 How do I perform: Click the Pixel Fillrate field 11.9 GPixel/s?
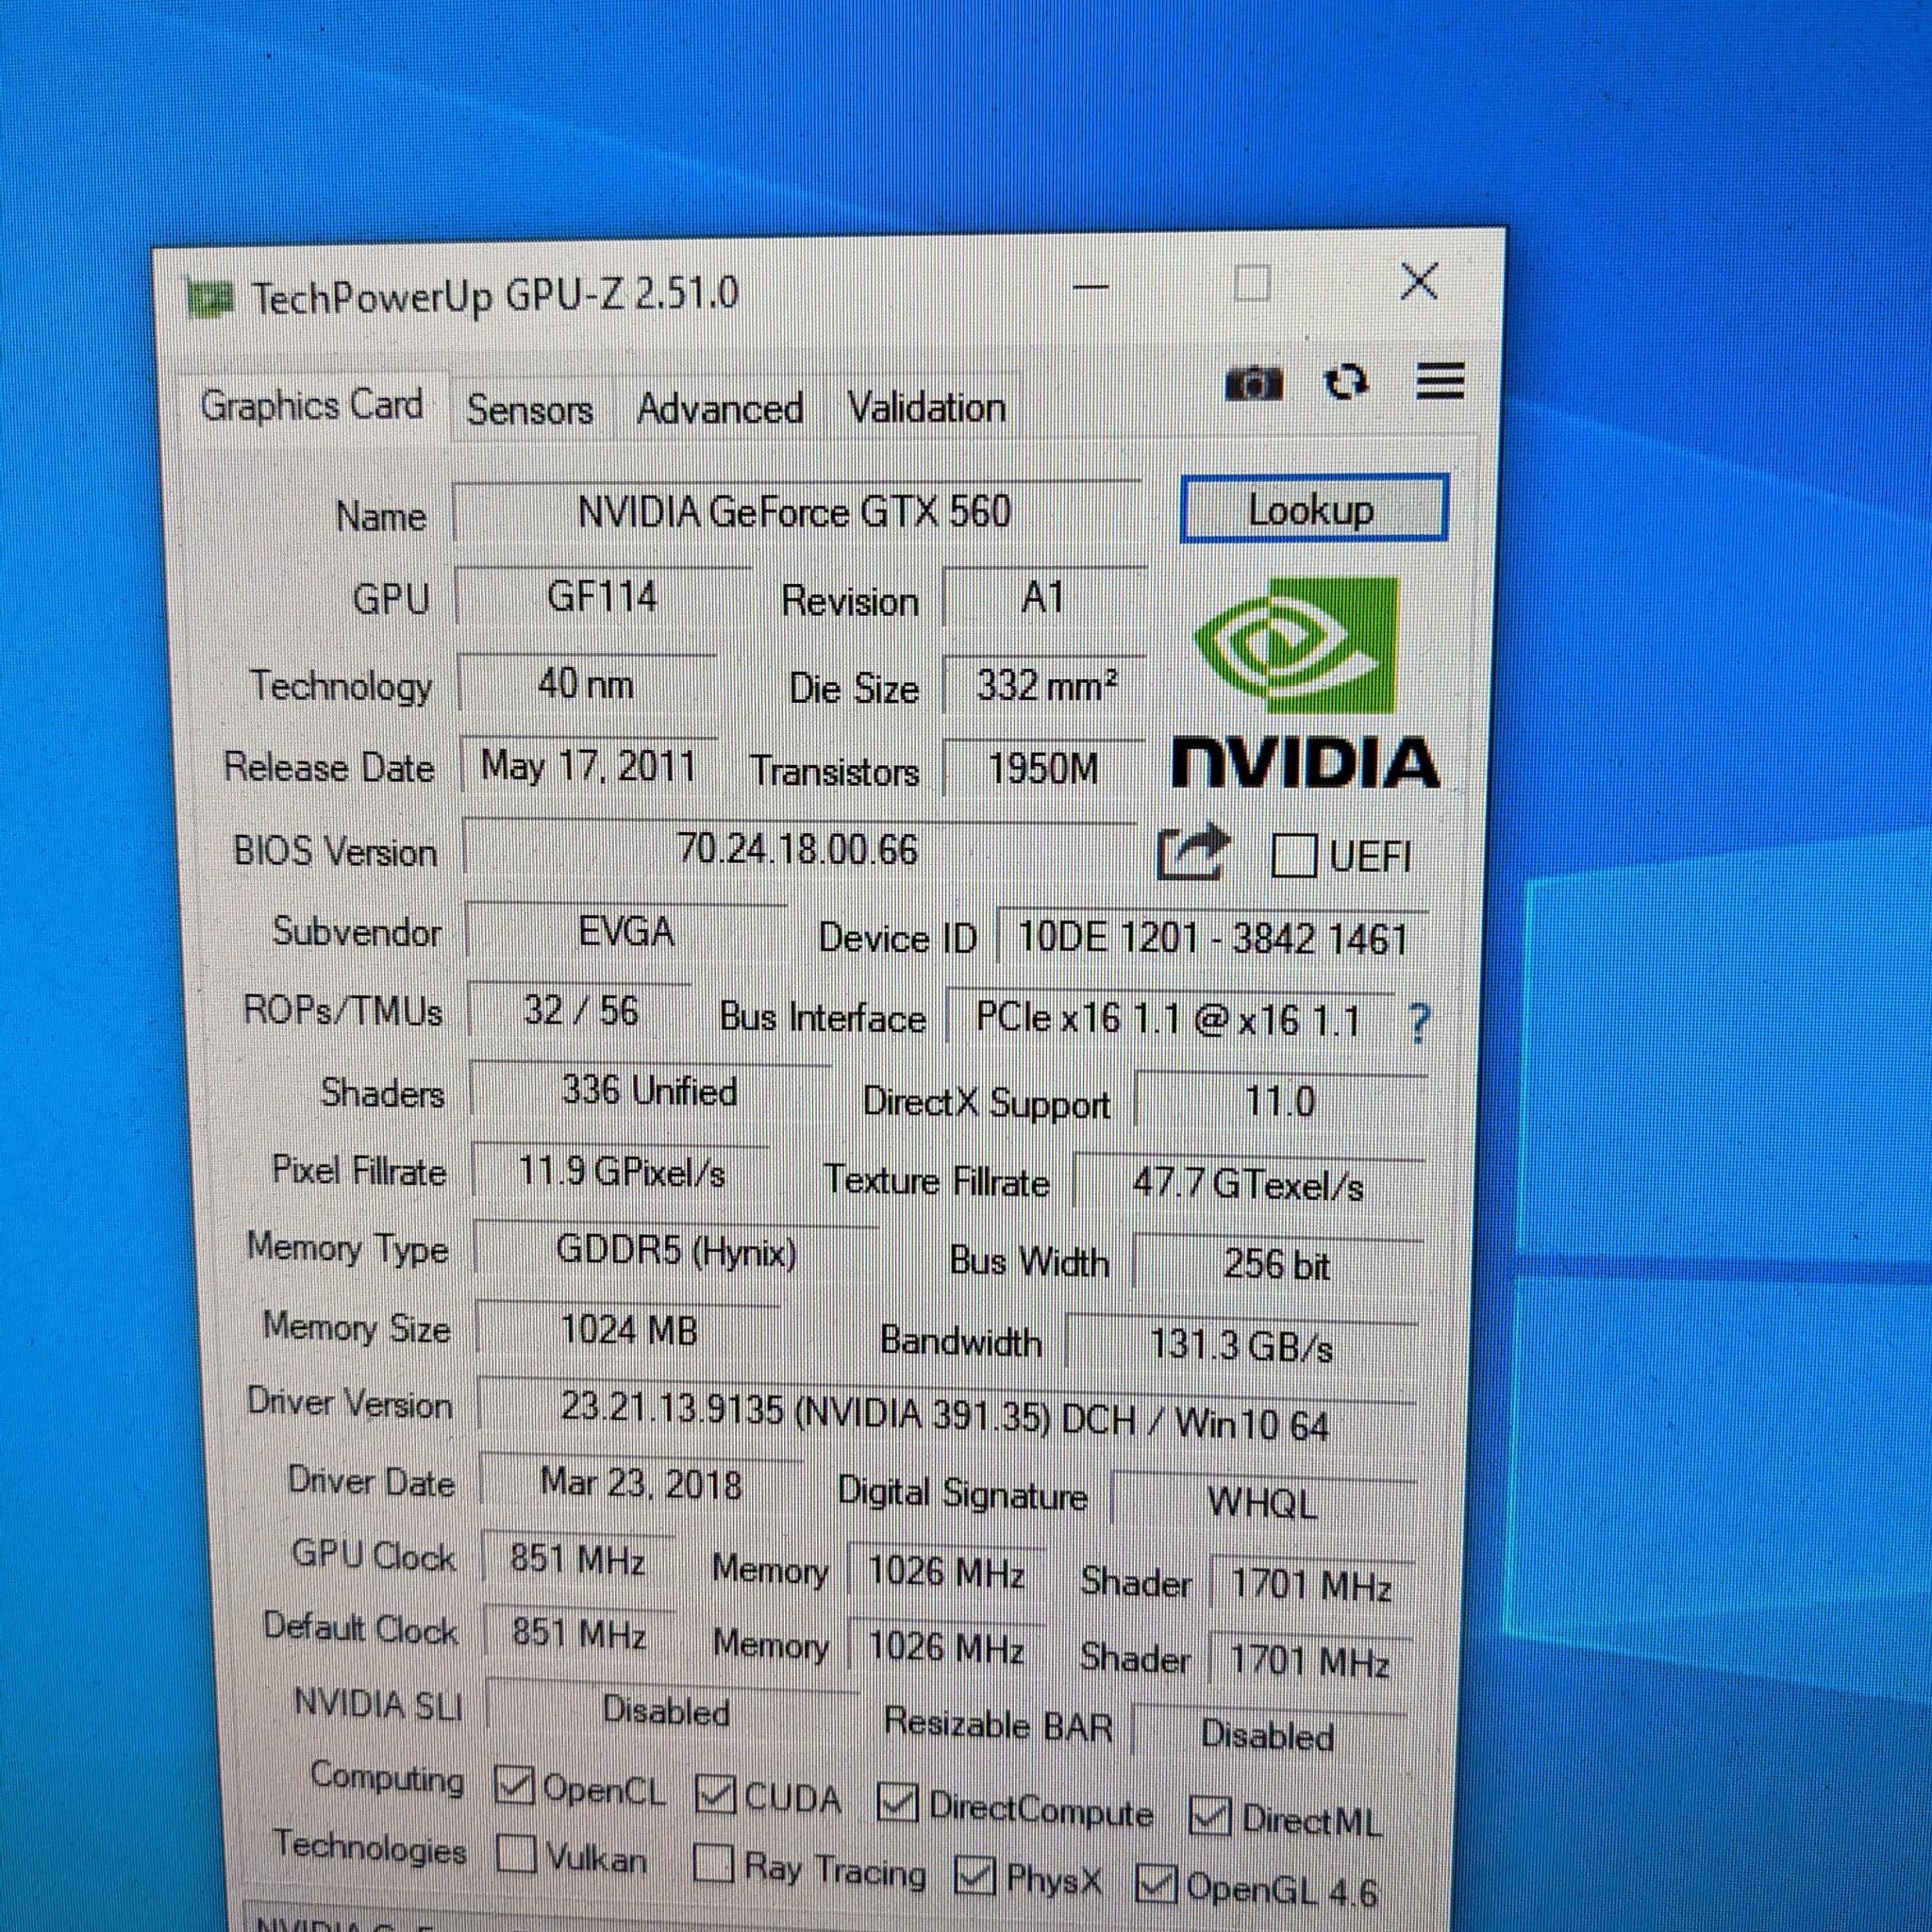621,1171
